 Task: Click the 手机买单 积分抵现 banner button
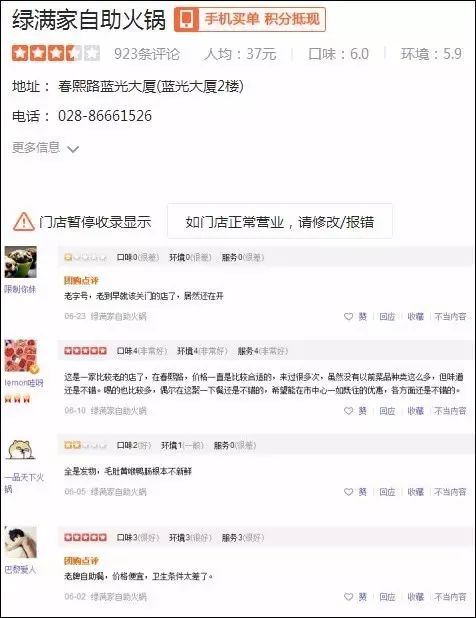250,19
